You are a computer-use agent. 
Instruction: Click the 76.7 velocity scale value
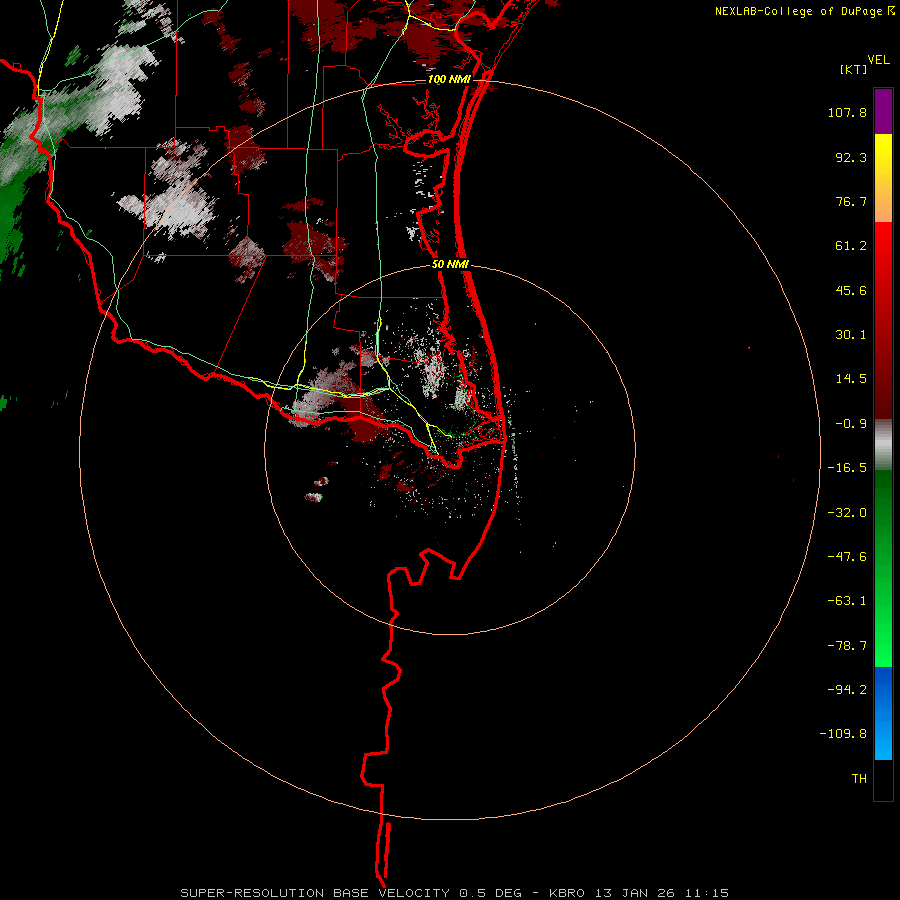click(851, 201)
